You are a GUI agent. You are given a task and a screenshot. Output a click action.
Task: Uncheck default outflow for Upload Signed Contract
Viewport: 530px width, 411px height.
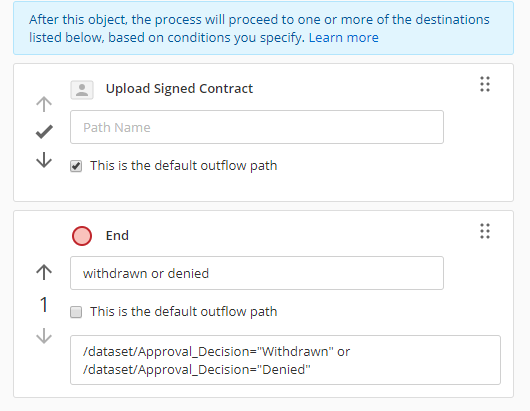(76, 166)
